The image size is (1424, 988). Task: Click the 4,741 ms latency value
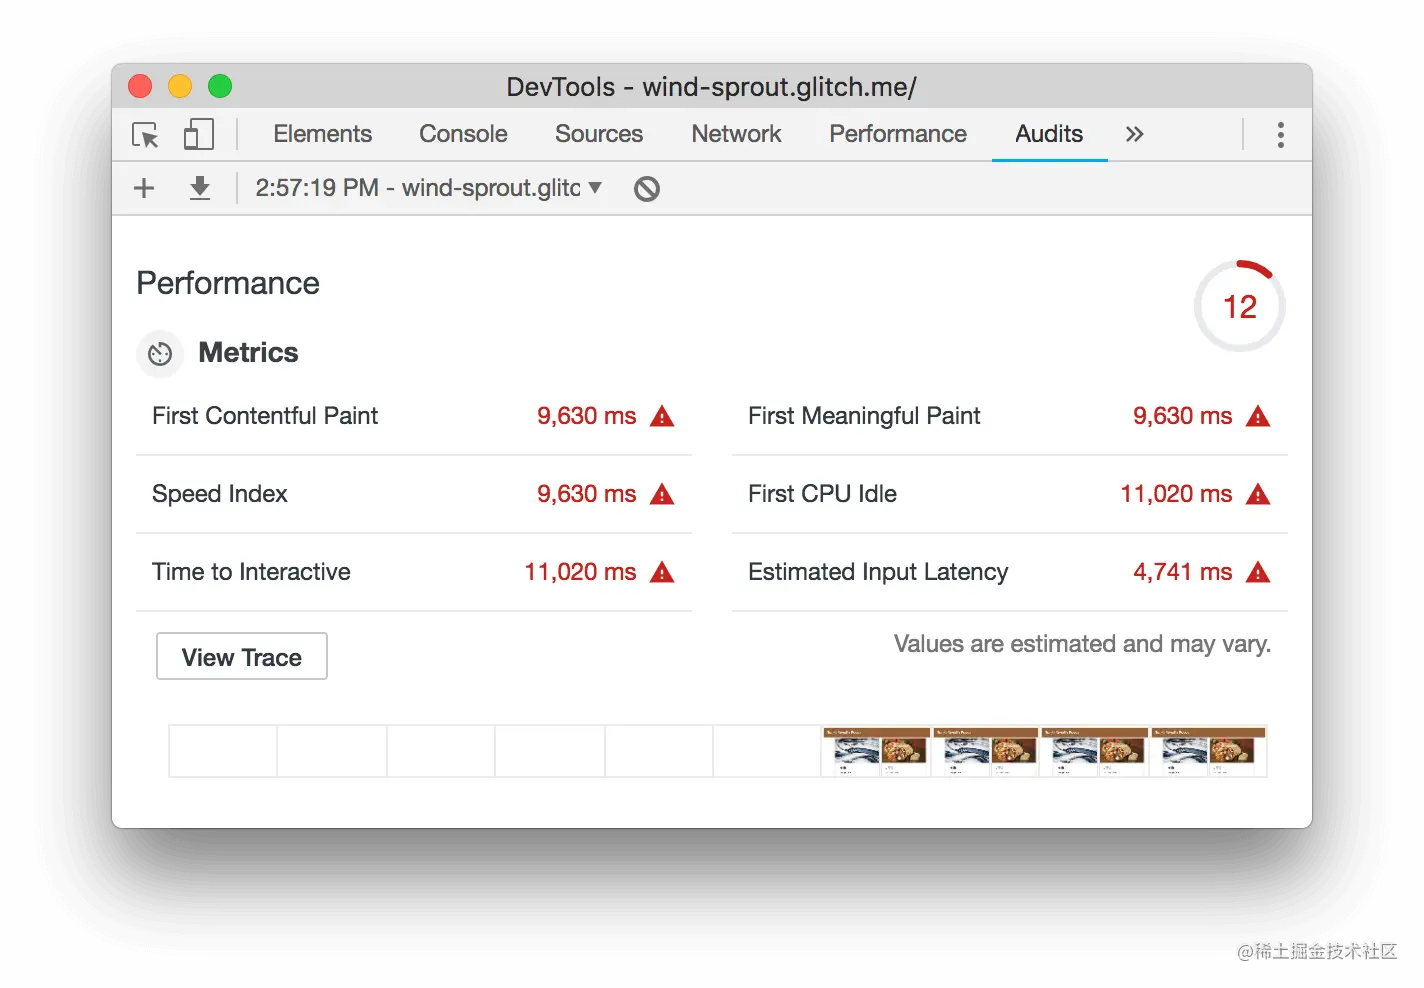1182,572
